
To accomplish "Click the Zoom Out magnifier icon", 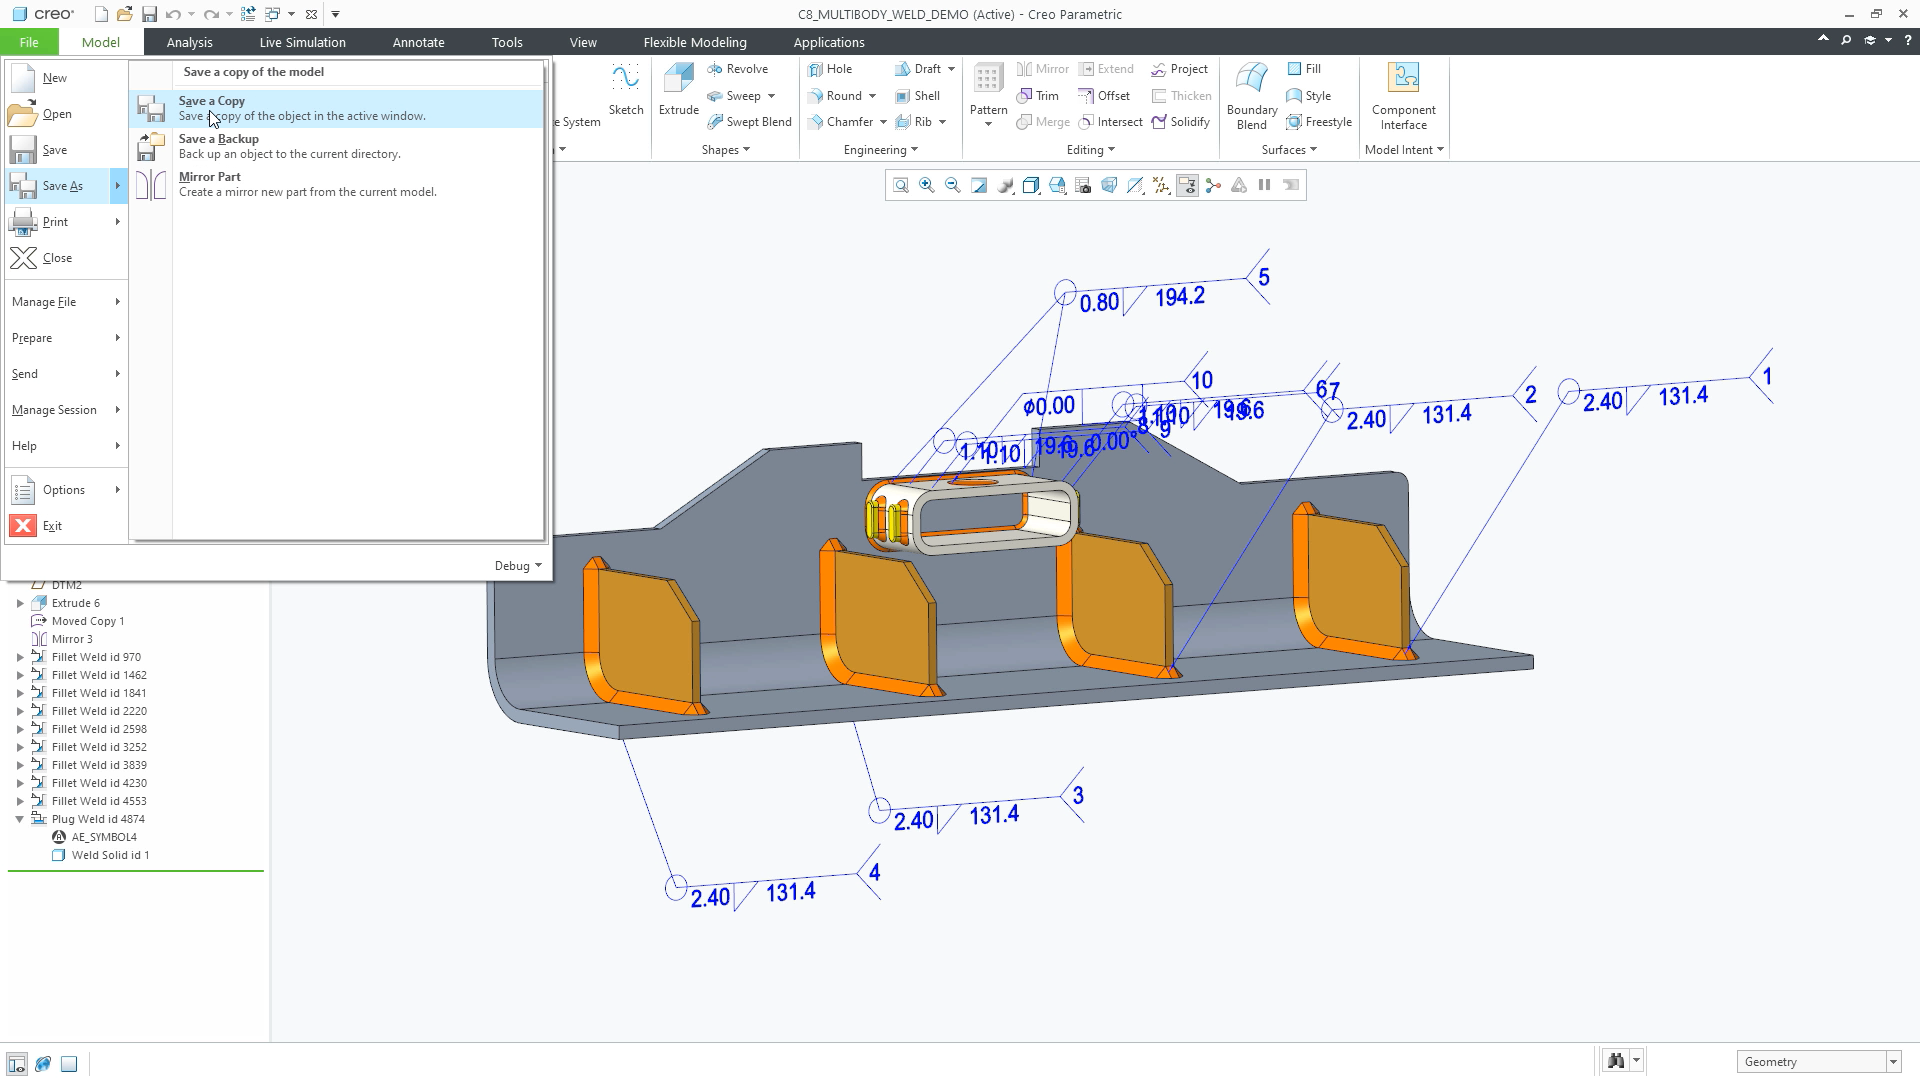I will [953, 185].
